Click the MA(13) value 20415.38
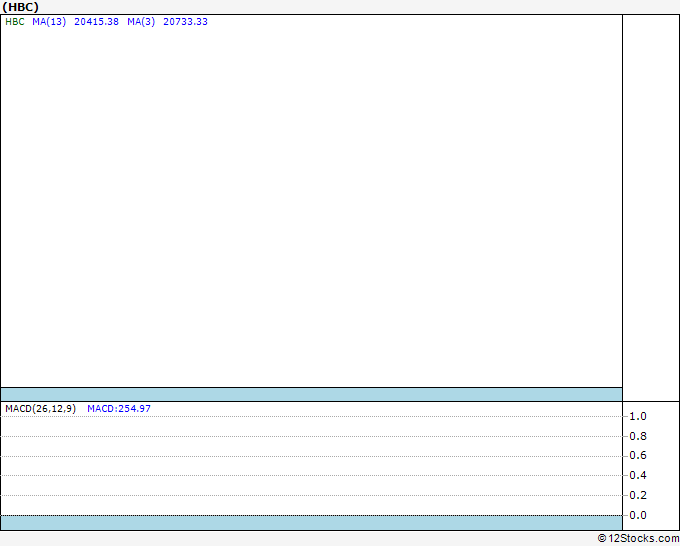680x546 pixels. pyautogui.click(x=96, y=22)
